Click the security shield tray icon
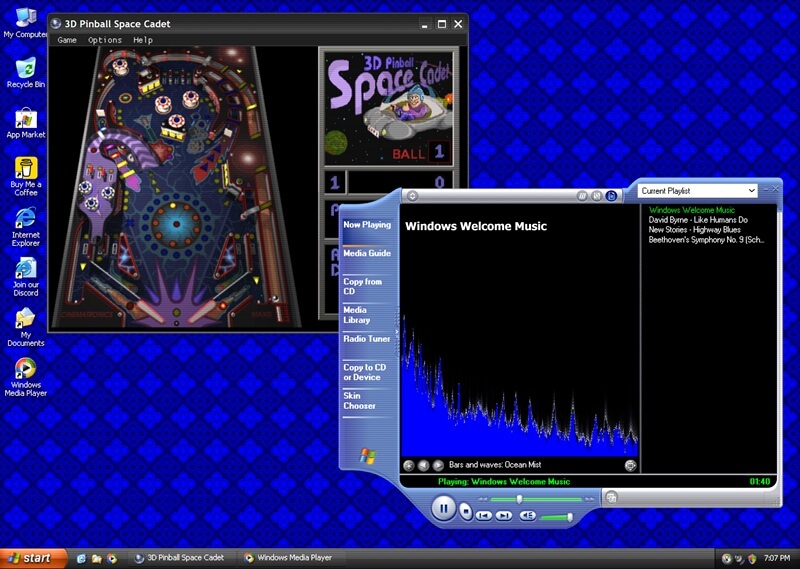 pos(752,559)
